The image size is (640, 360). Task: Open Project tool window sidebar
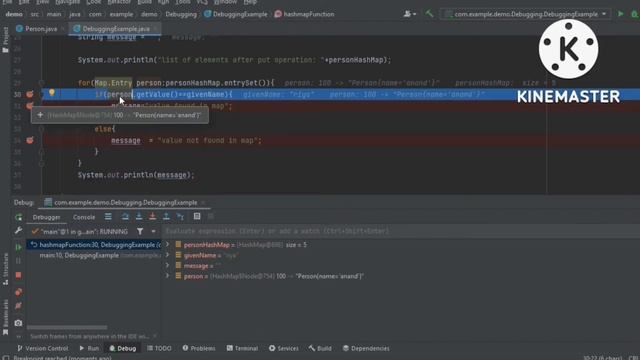coord(5,40)
